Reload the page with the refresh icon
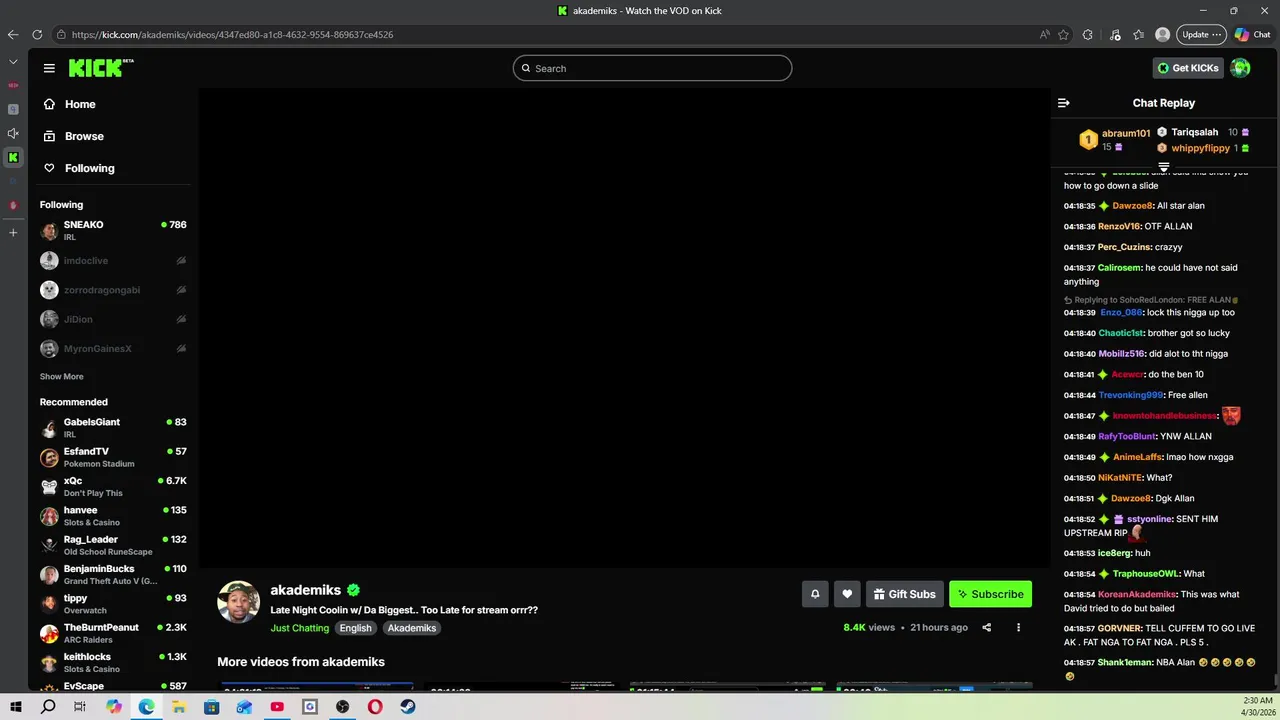1280x720 pixels. [x=37, y=34]
